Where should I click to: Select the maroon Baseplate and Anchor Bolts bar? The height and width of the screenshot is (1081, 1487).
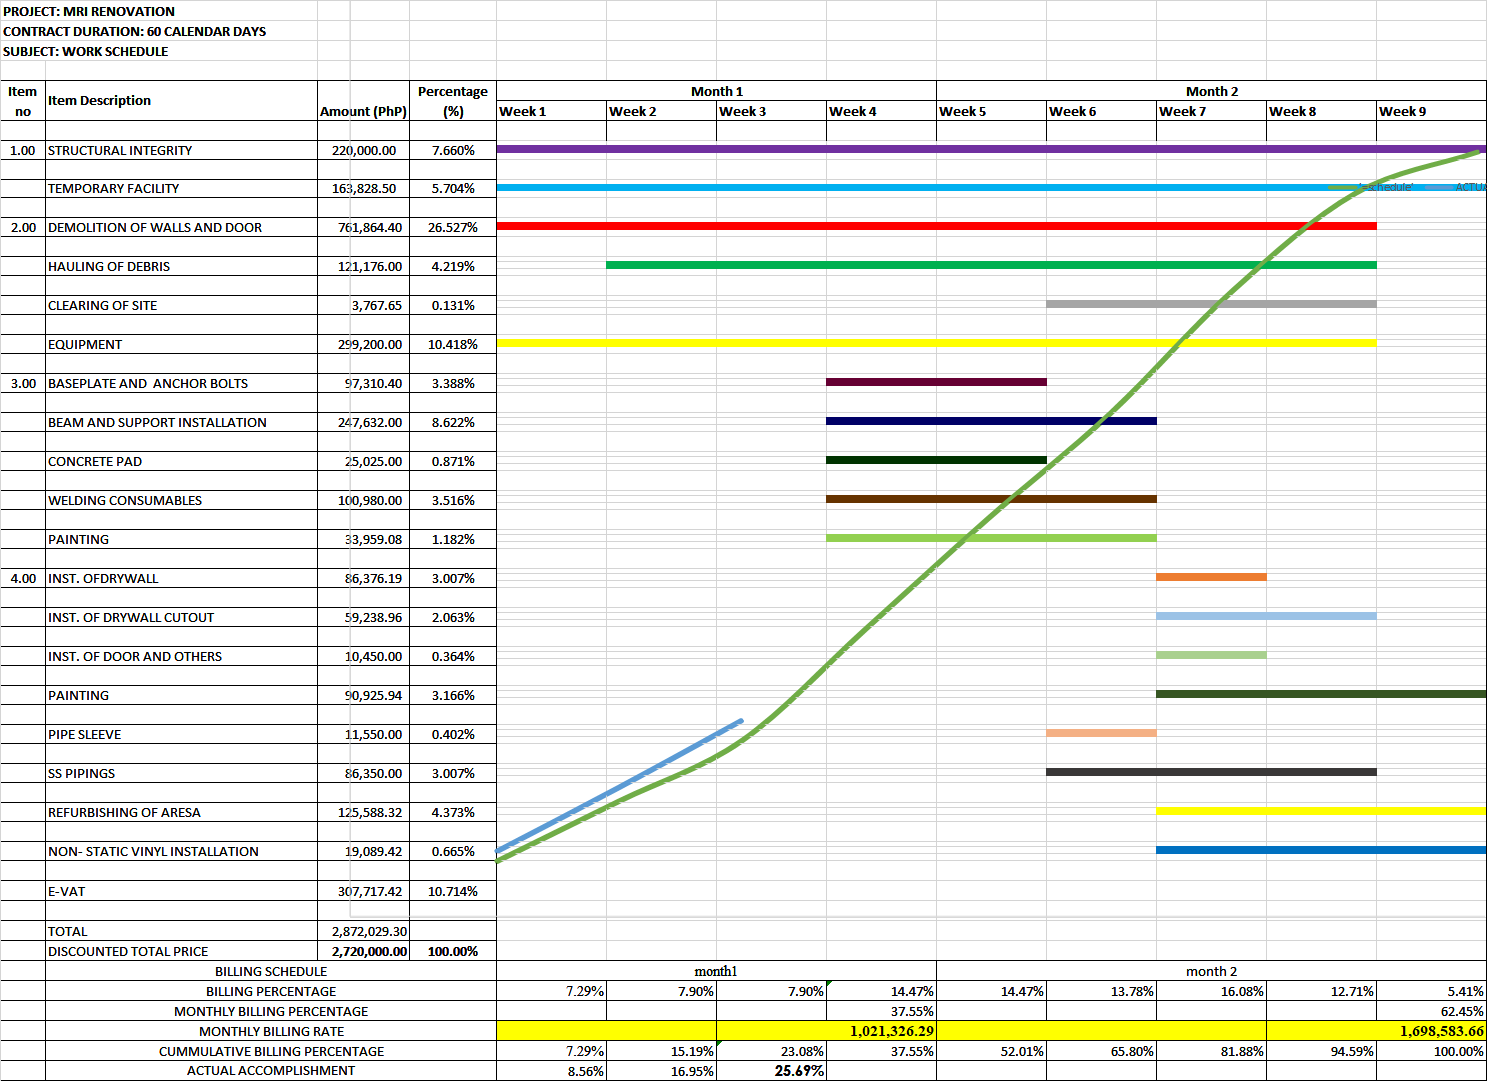click(936, 382)
